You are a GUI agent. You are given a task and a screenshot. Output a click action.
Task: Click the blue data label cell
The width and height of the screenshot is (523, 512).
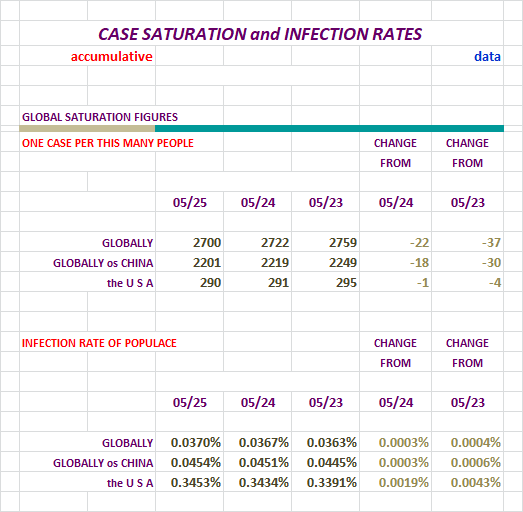(x=487, y=56)
